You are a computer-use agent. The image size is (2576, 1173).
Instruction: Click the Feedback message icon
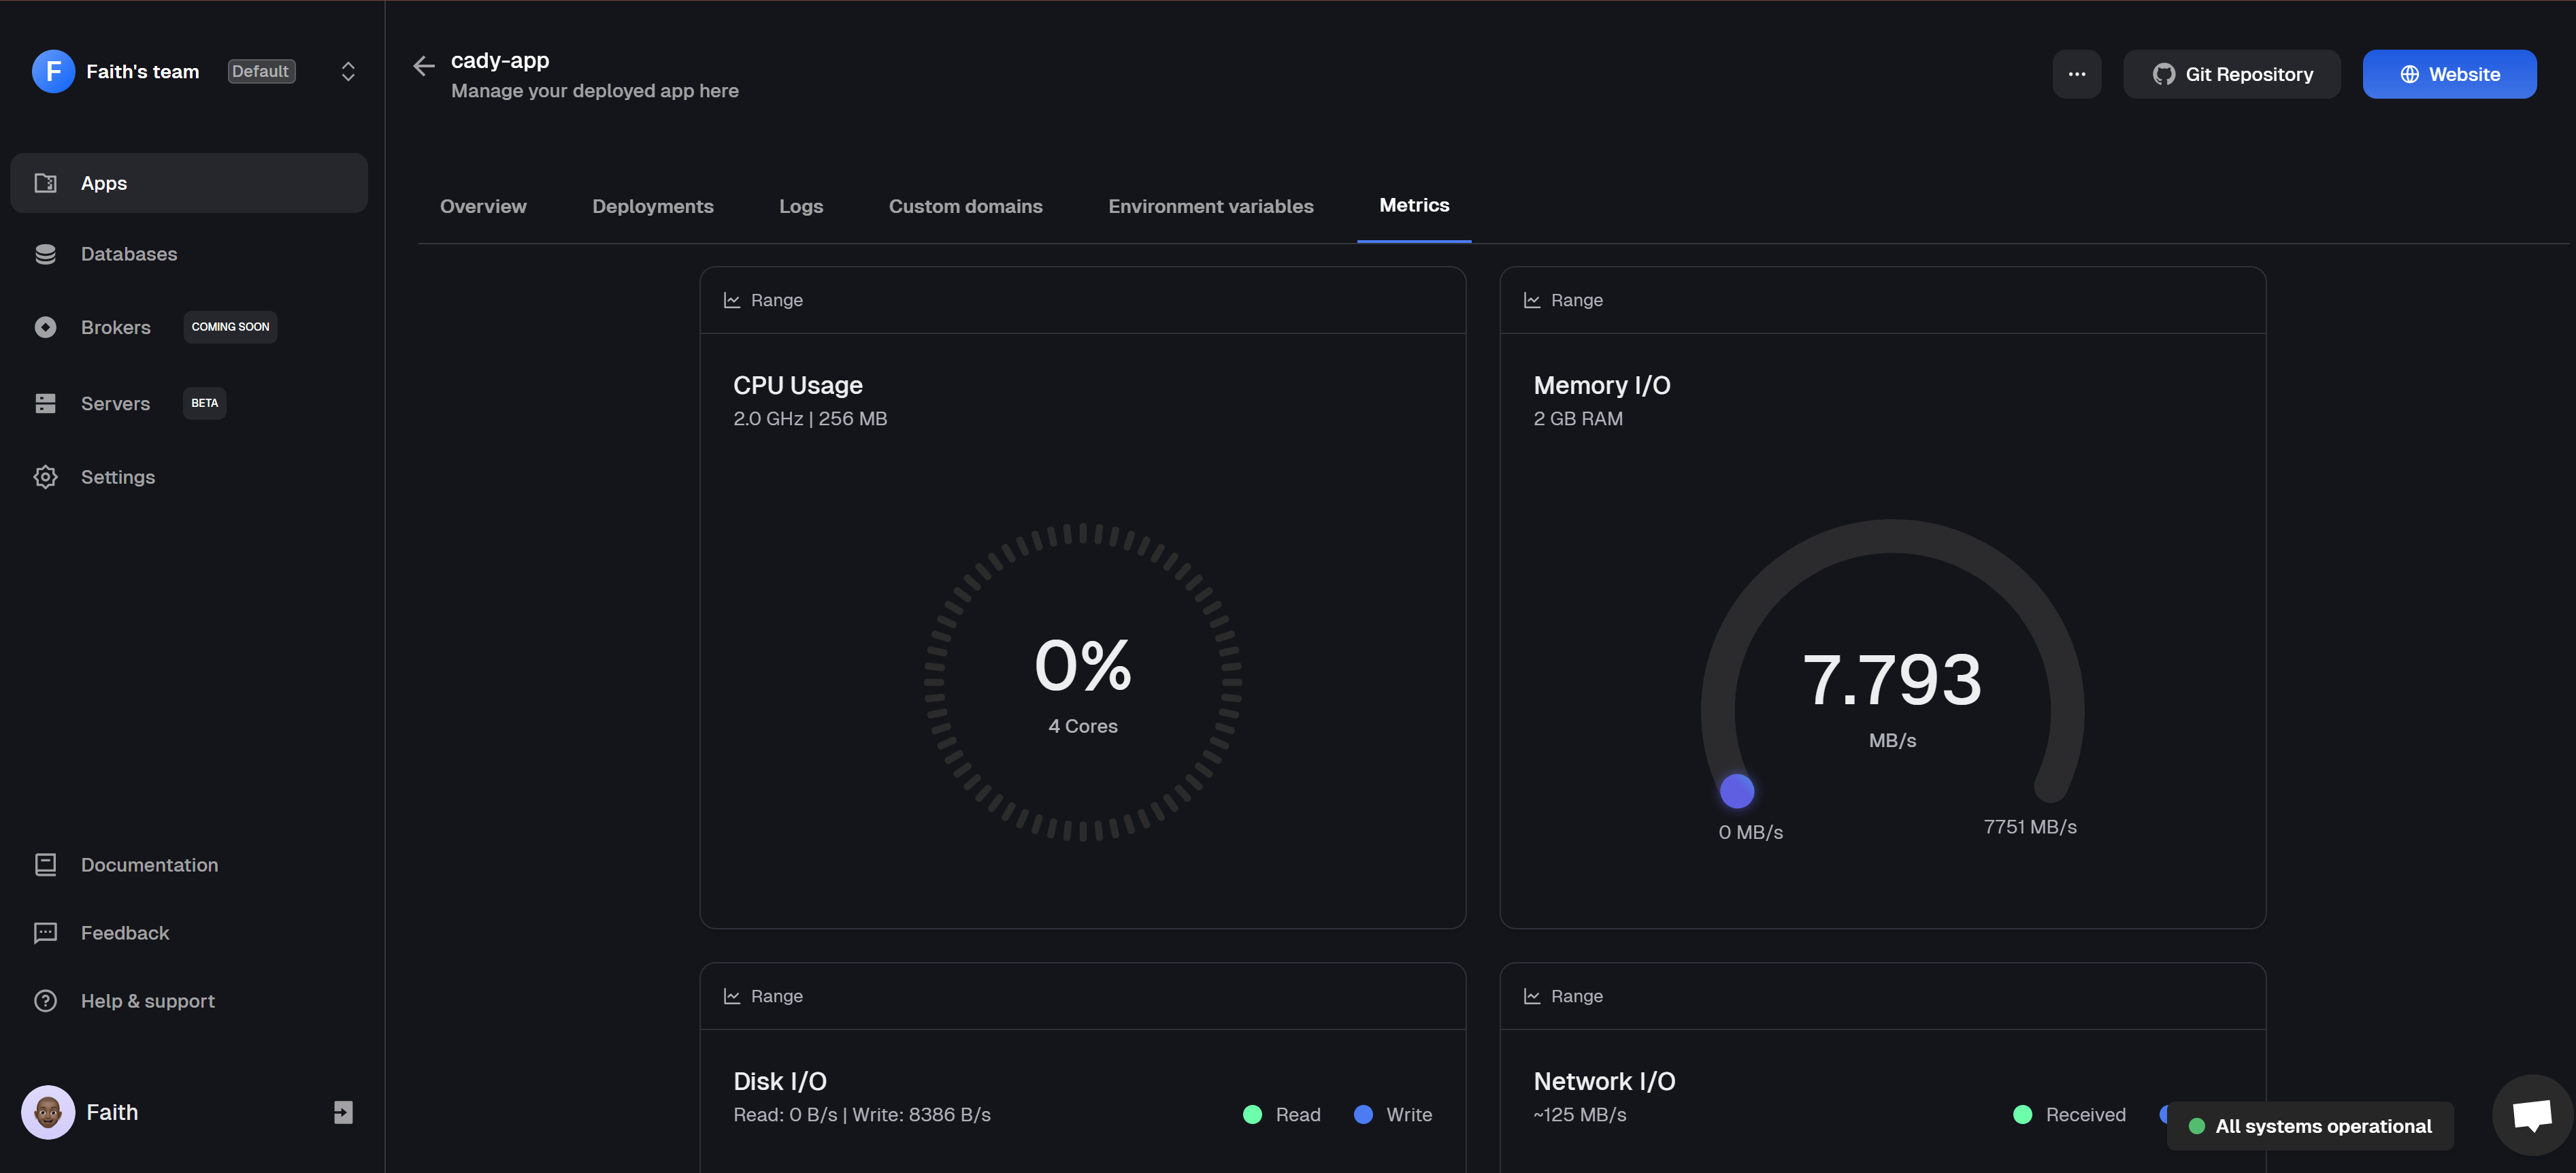pos(45,932)
